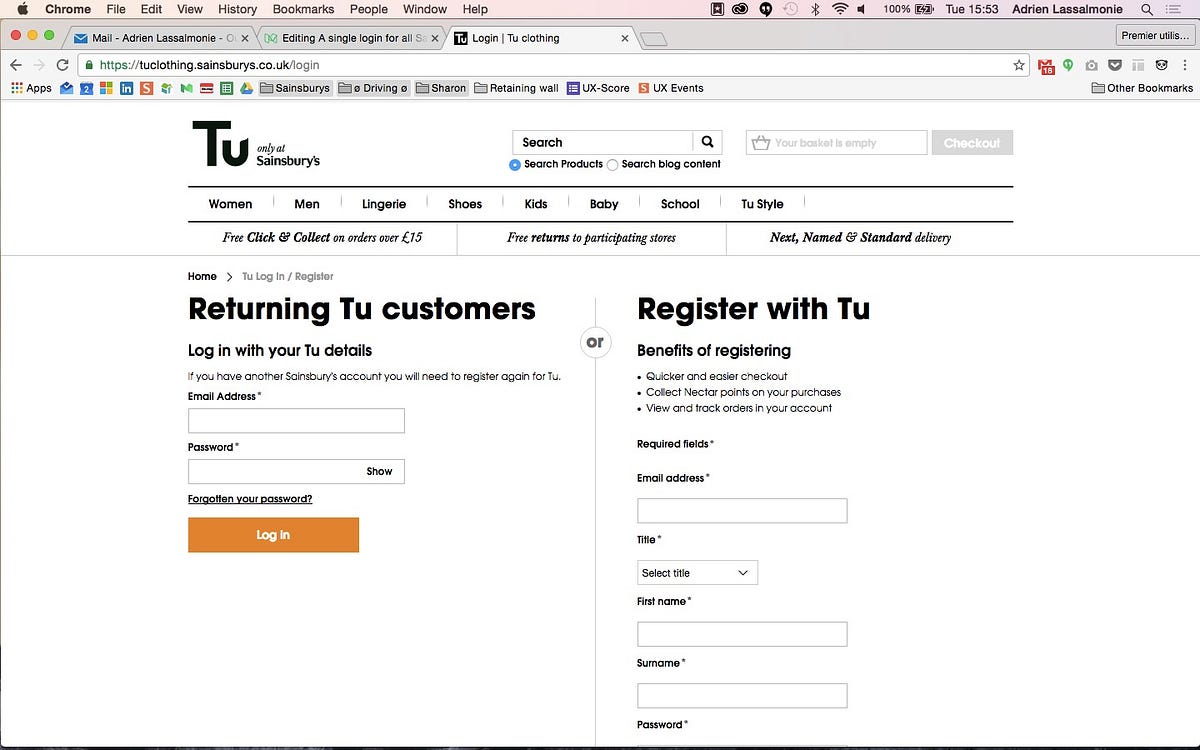1200x750 pixels.
Task: Bookmark this page with the star icon
Action: (x=1019, y=65)
